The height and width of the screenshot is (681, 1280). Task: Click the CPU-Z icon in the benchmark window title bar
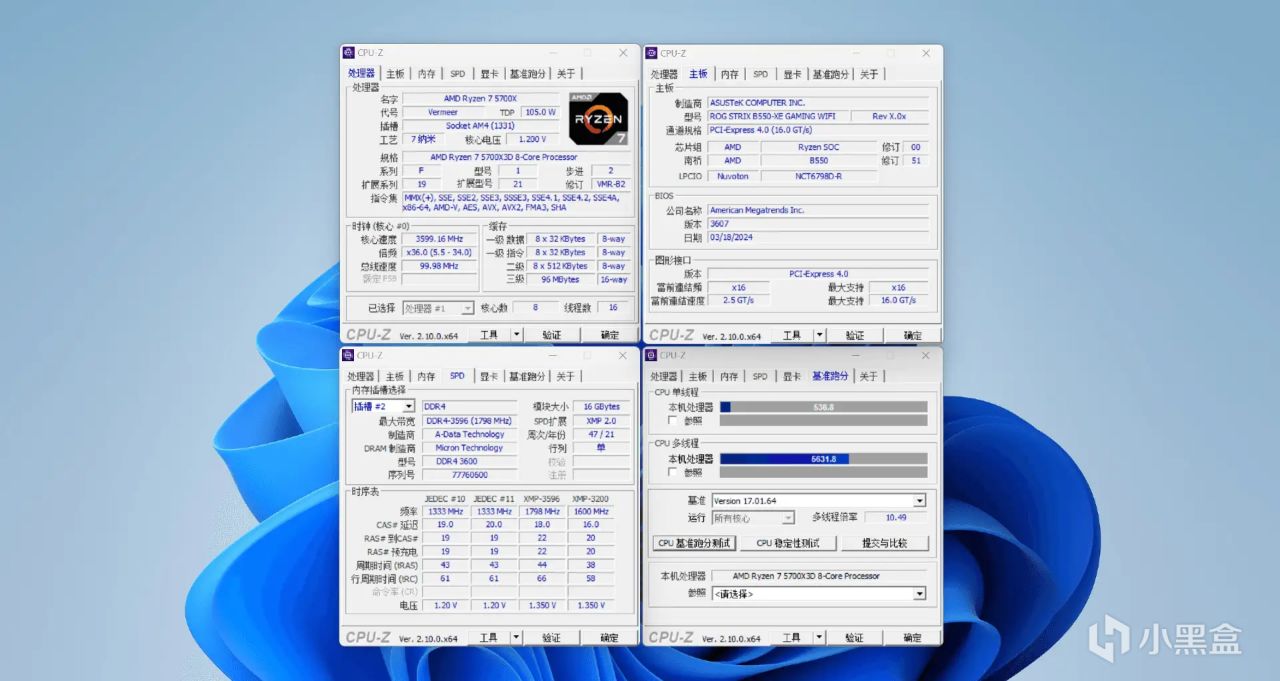(x=651, y=355)
